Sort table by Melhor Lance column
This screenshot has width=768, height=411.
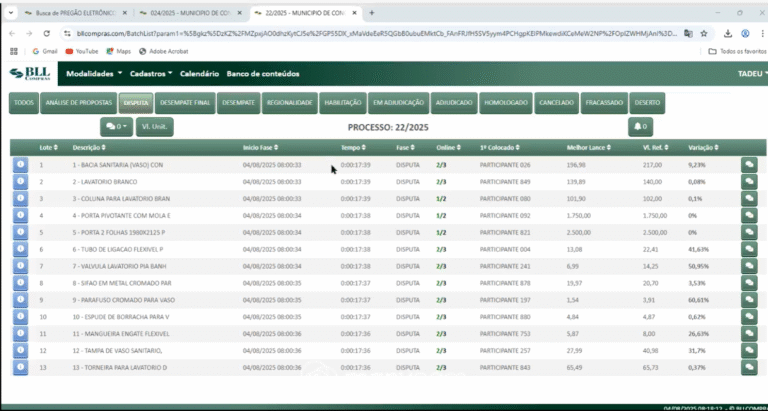click(x=589, y=147)
